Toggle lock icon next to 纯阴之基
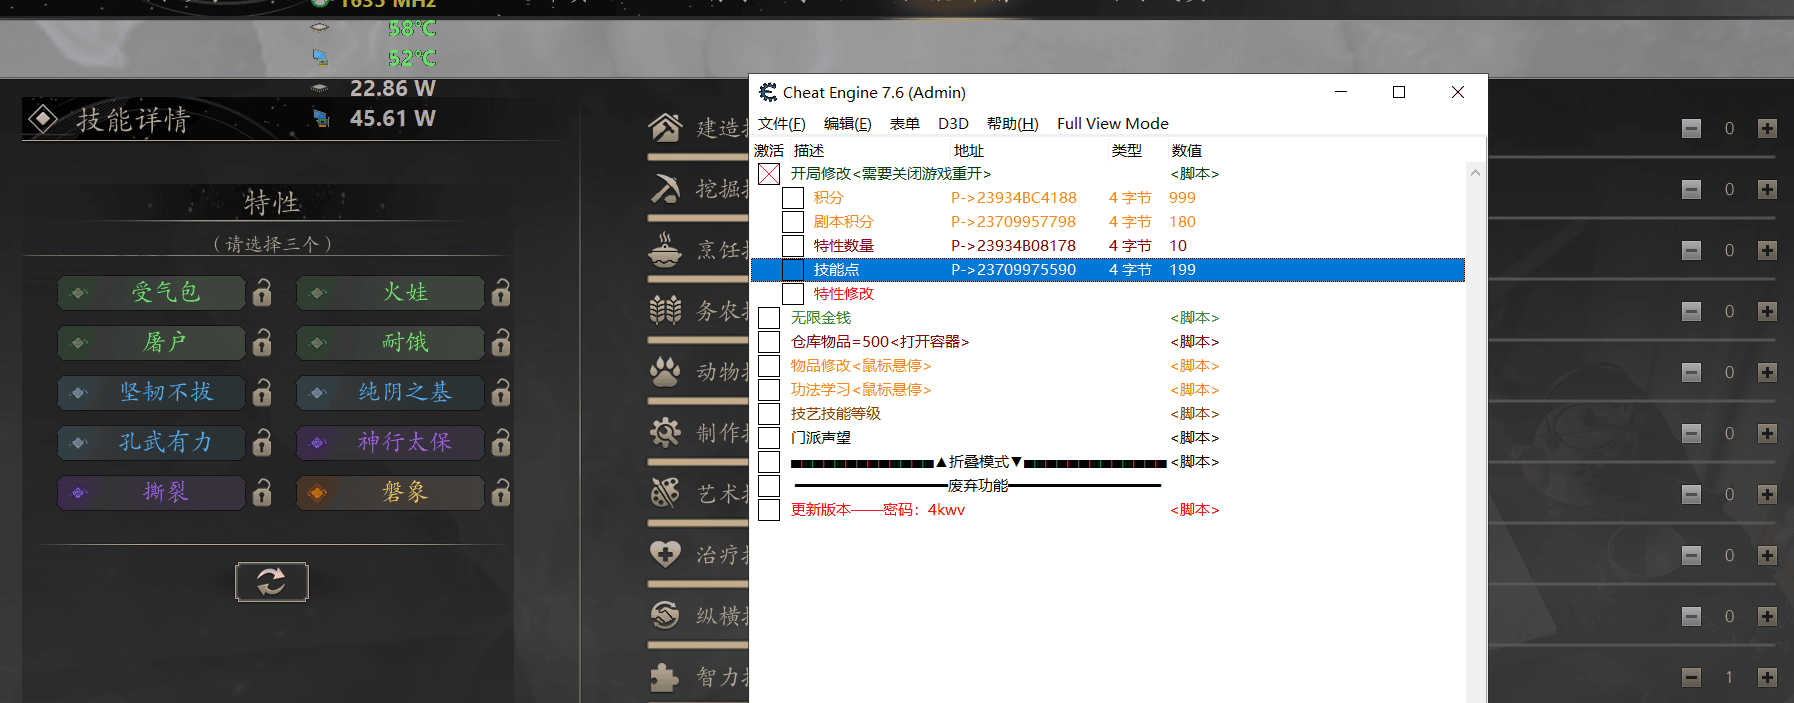Image resolution: width=1794 pixels, height=703 pixels. point(501,392)
